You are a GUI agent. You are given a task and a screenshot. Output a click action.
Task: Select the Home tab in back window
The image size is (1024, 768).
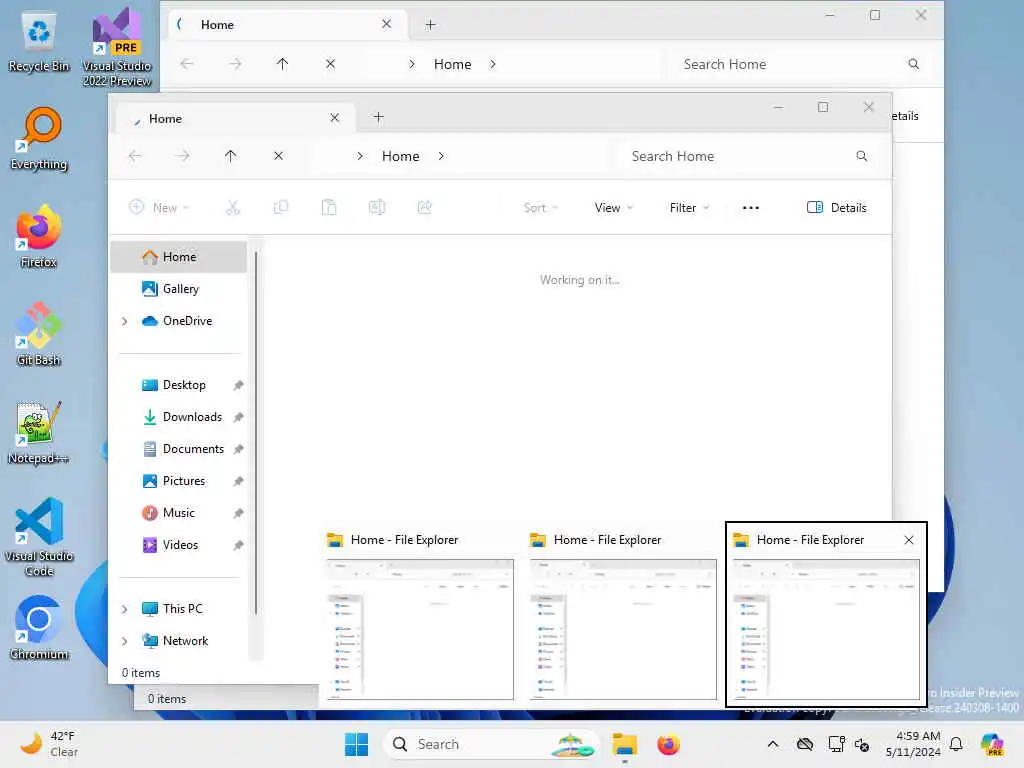pyautogui.click(x=287, y=25)
